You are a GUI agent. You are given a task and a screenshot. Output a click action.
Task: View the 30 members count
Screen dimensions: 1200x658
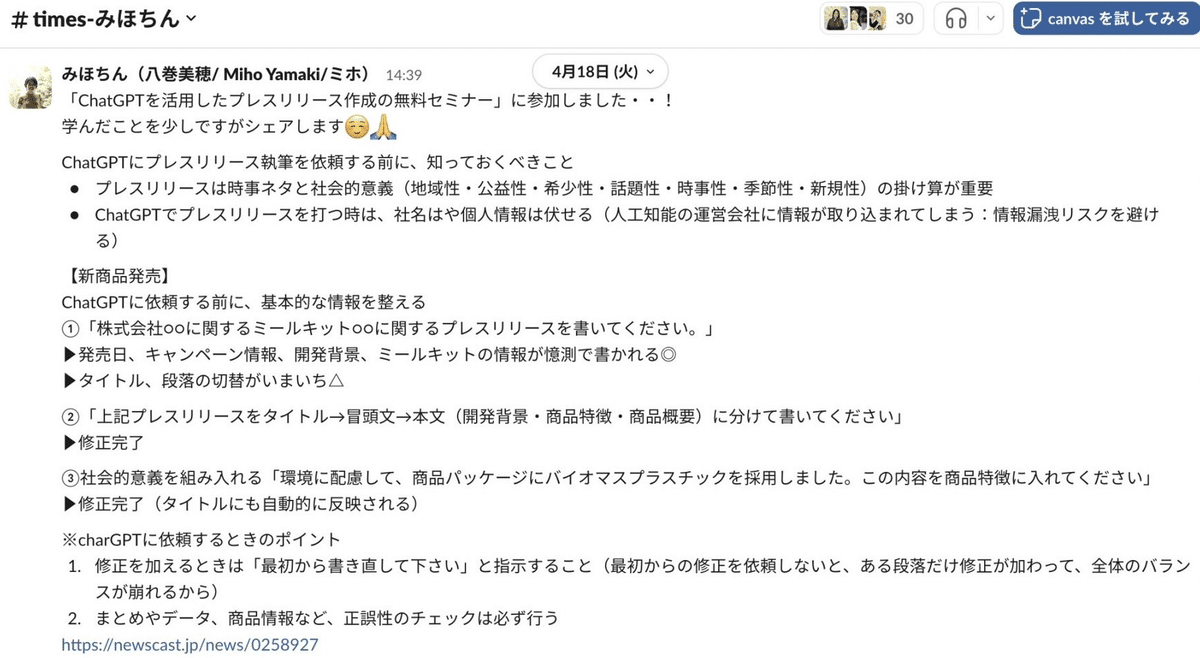pyautogui.click(x=905, y=19)
